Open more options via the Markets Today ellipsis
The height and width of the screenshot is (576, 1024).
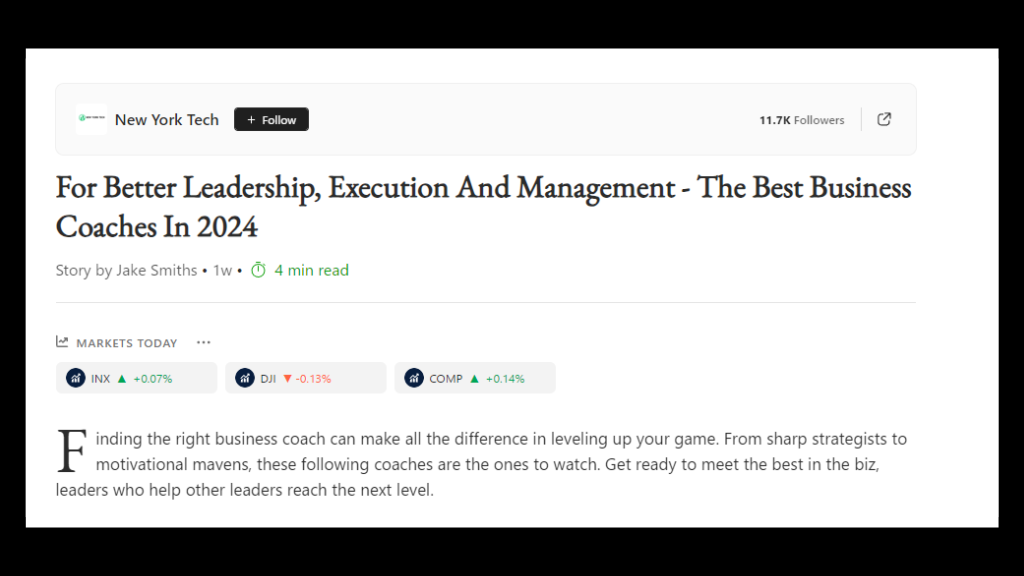(203, 342)
